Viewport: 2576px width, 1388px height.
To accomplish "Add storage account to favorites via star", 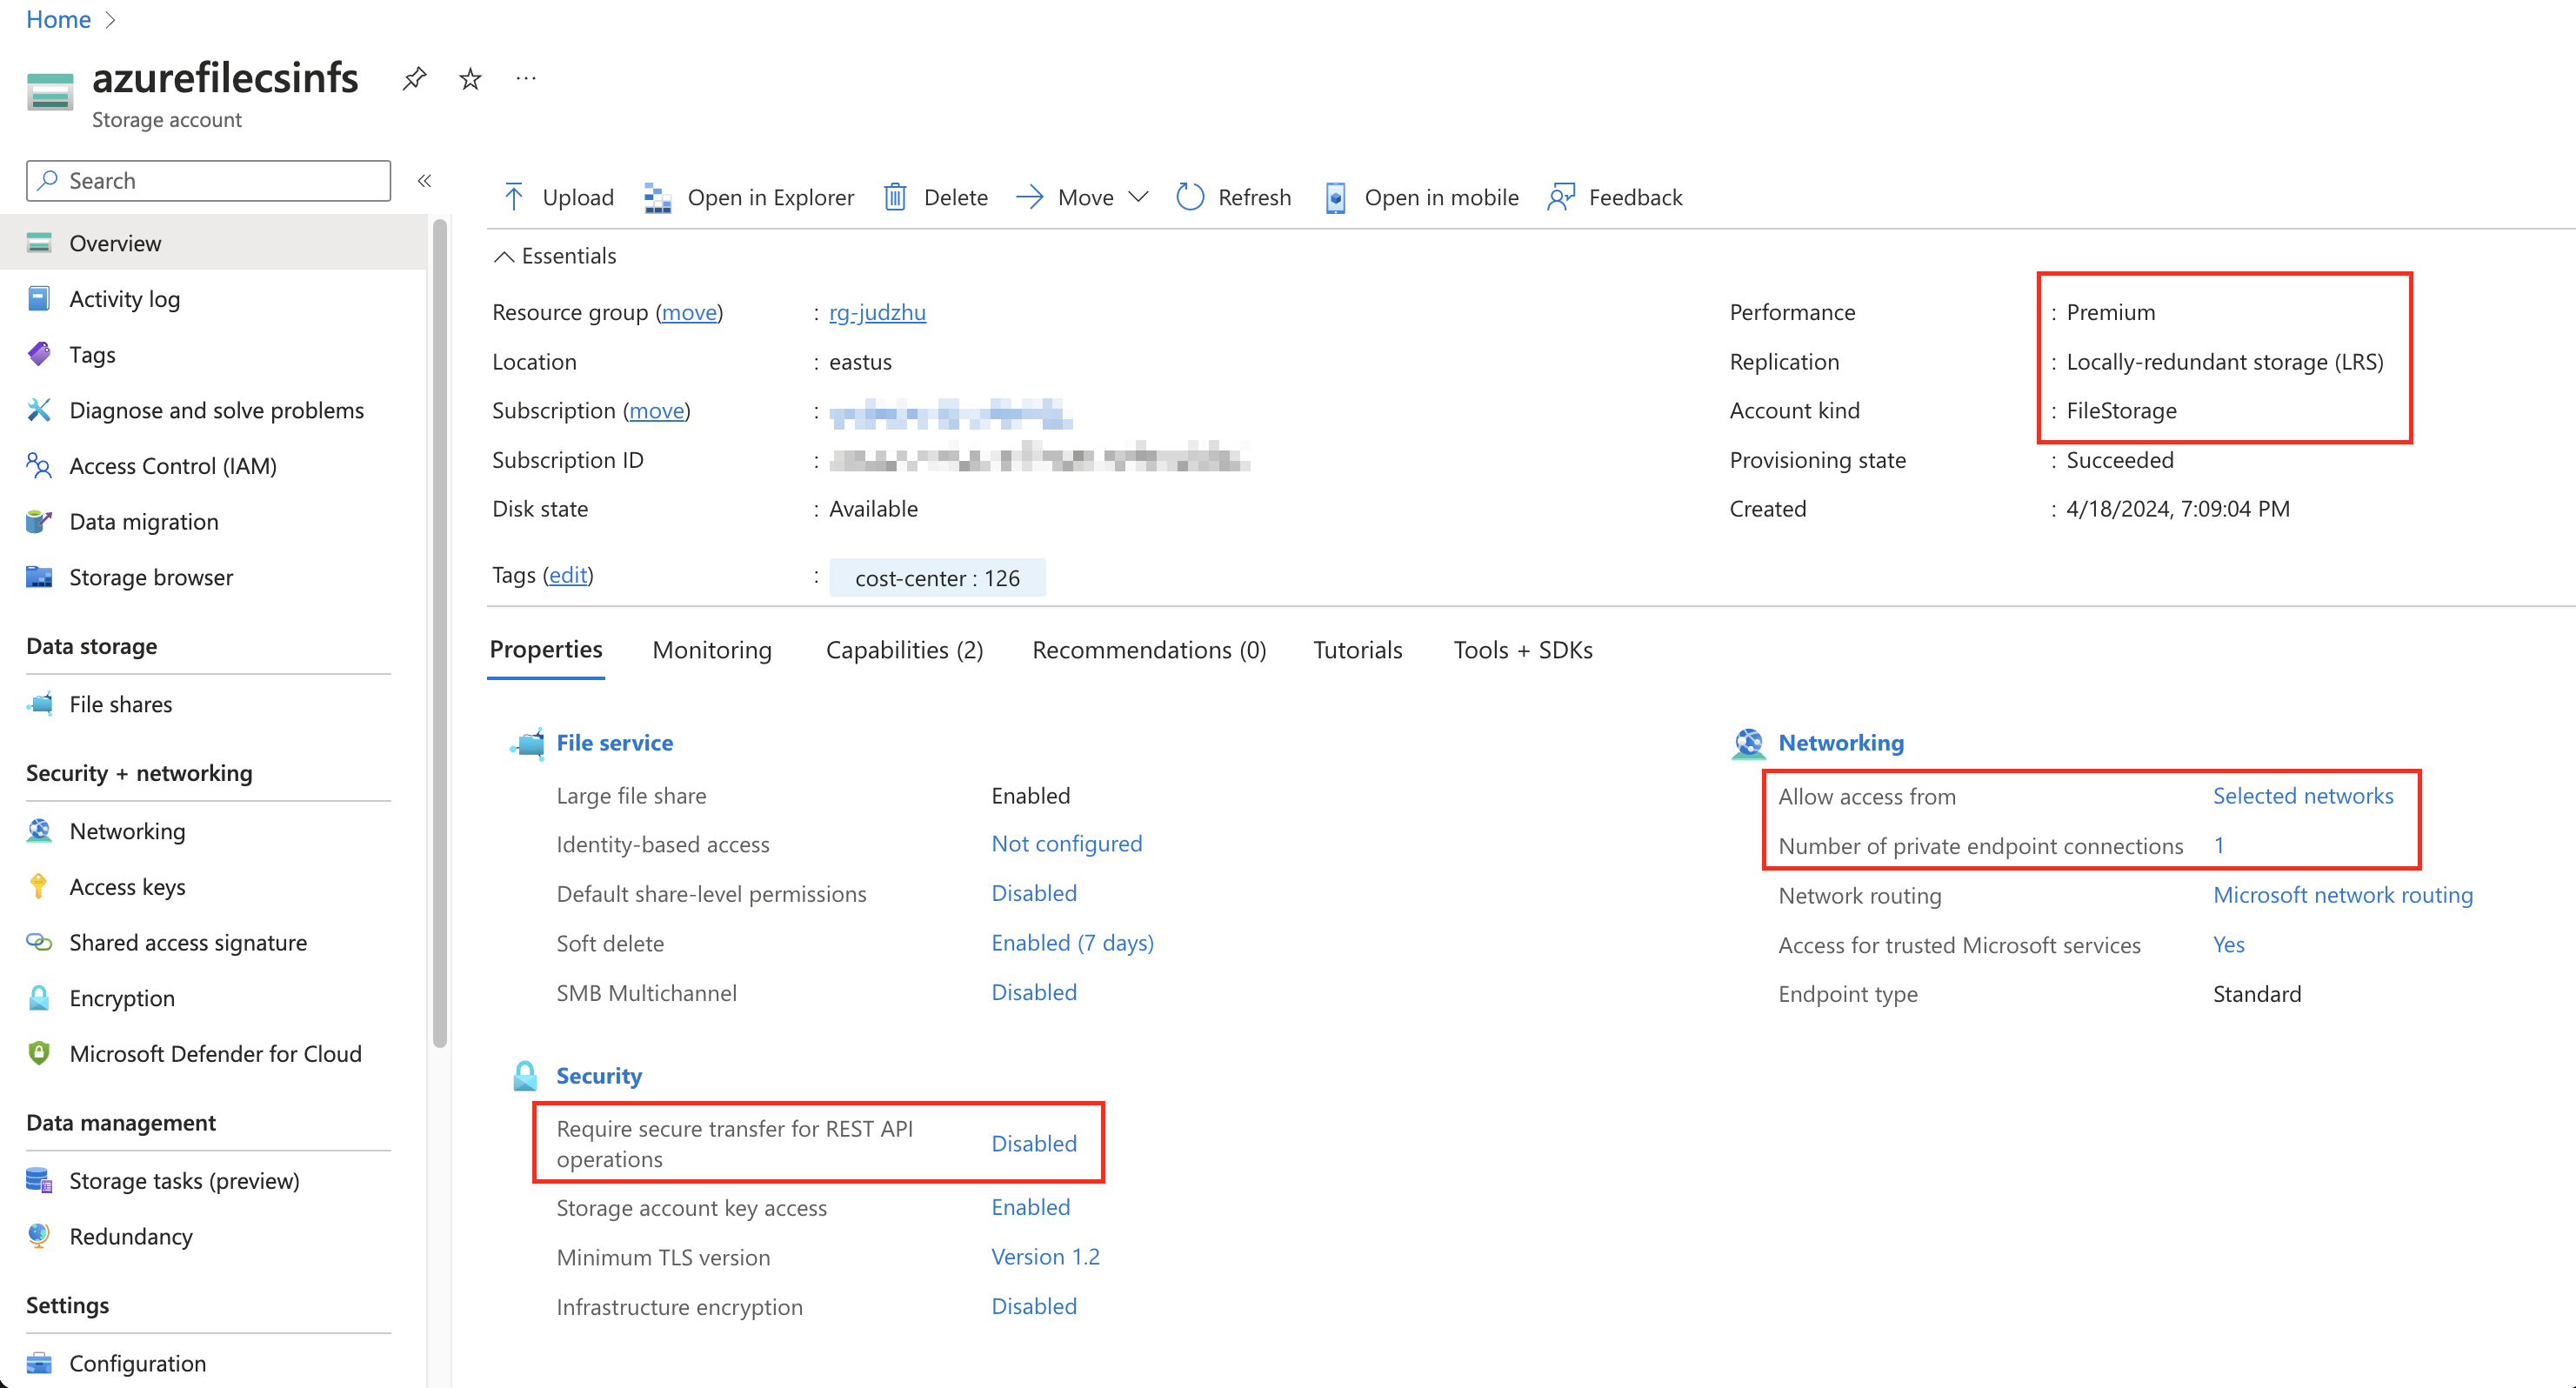I will pos(469,78).
